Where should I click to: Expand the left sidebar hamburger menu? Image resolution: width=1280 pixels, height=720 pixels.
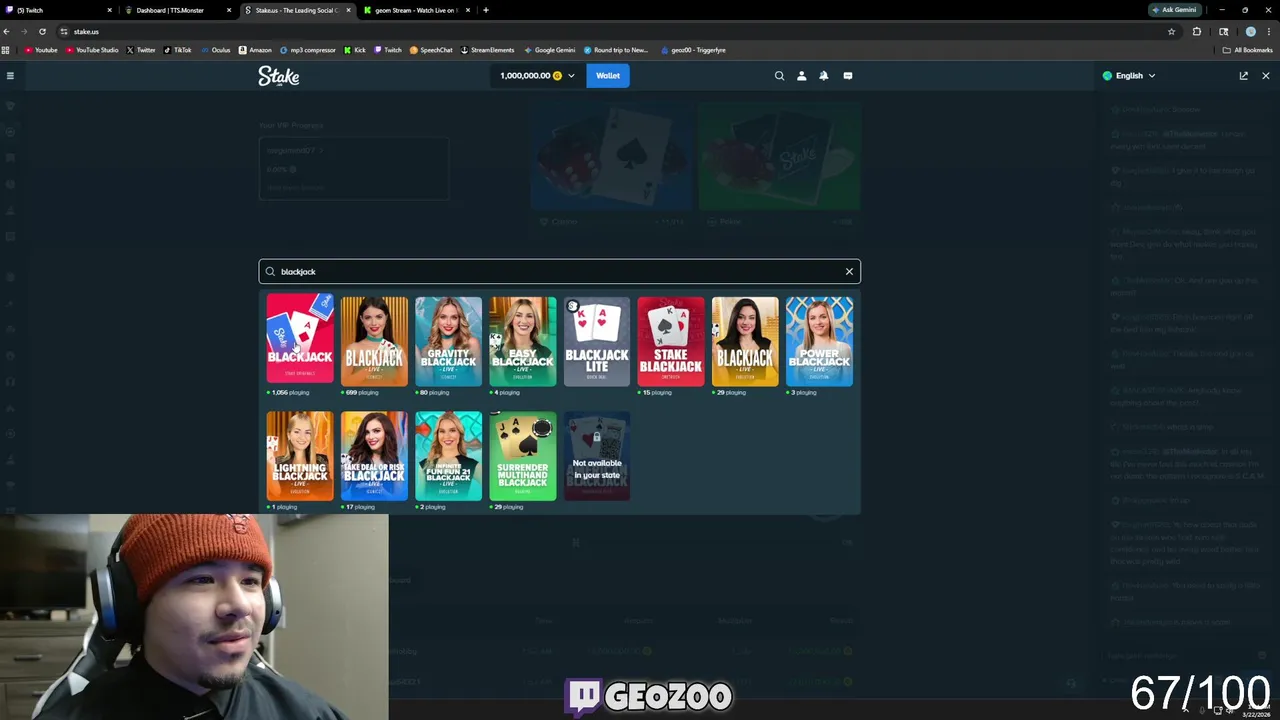point(10,76)
